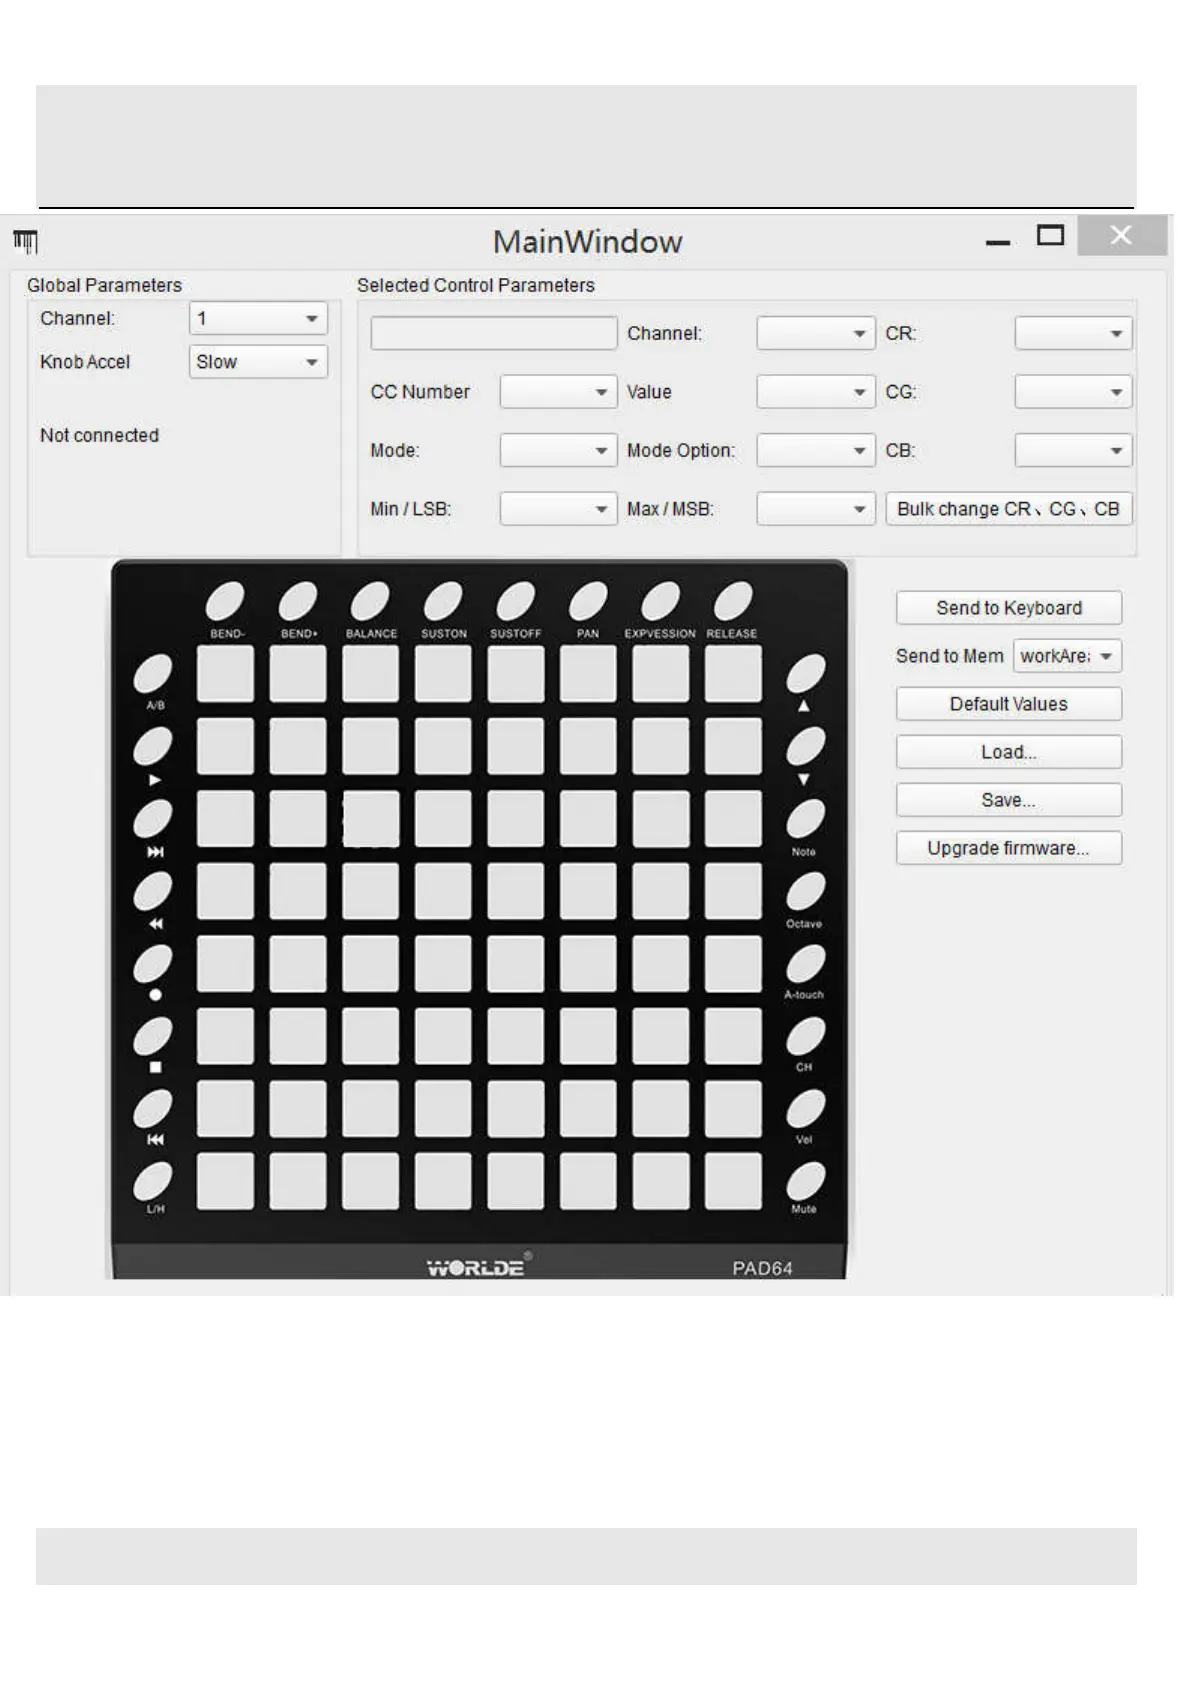Screen dimensions: 1191x1684
Task: Select the pad beside the Note button
Action: tap(733, 819)
